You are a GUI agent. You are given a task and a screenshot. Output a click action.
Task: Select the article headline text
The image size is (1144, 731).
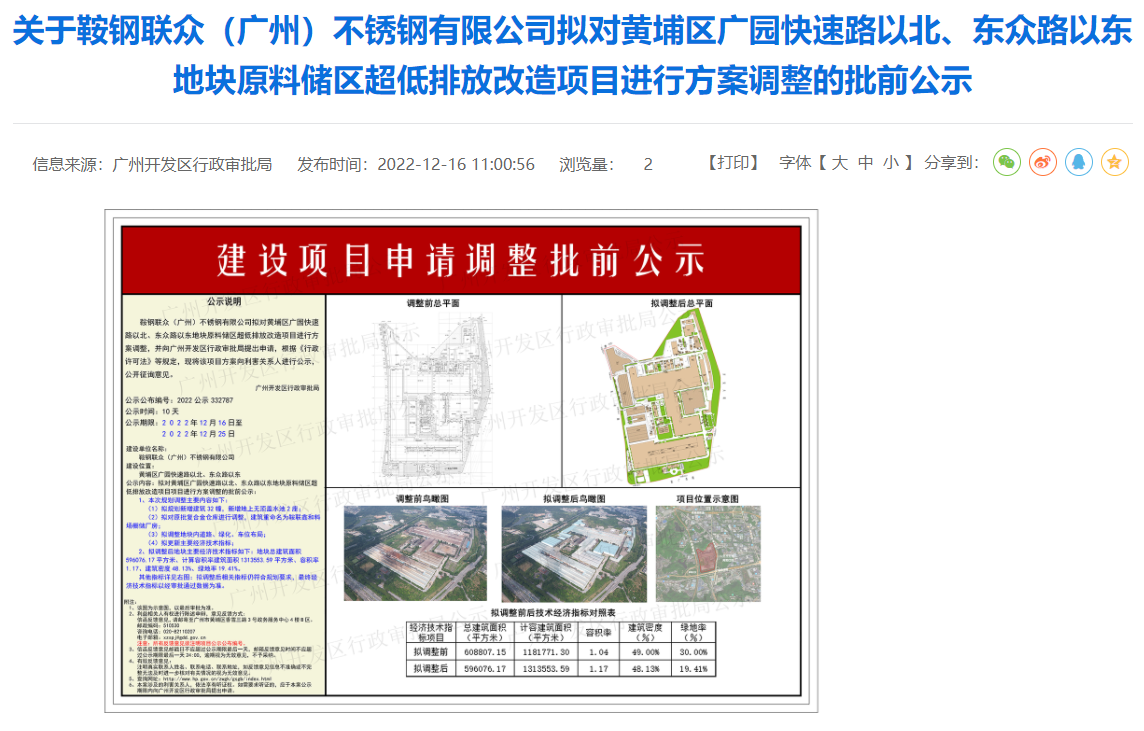572,55
